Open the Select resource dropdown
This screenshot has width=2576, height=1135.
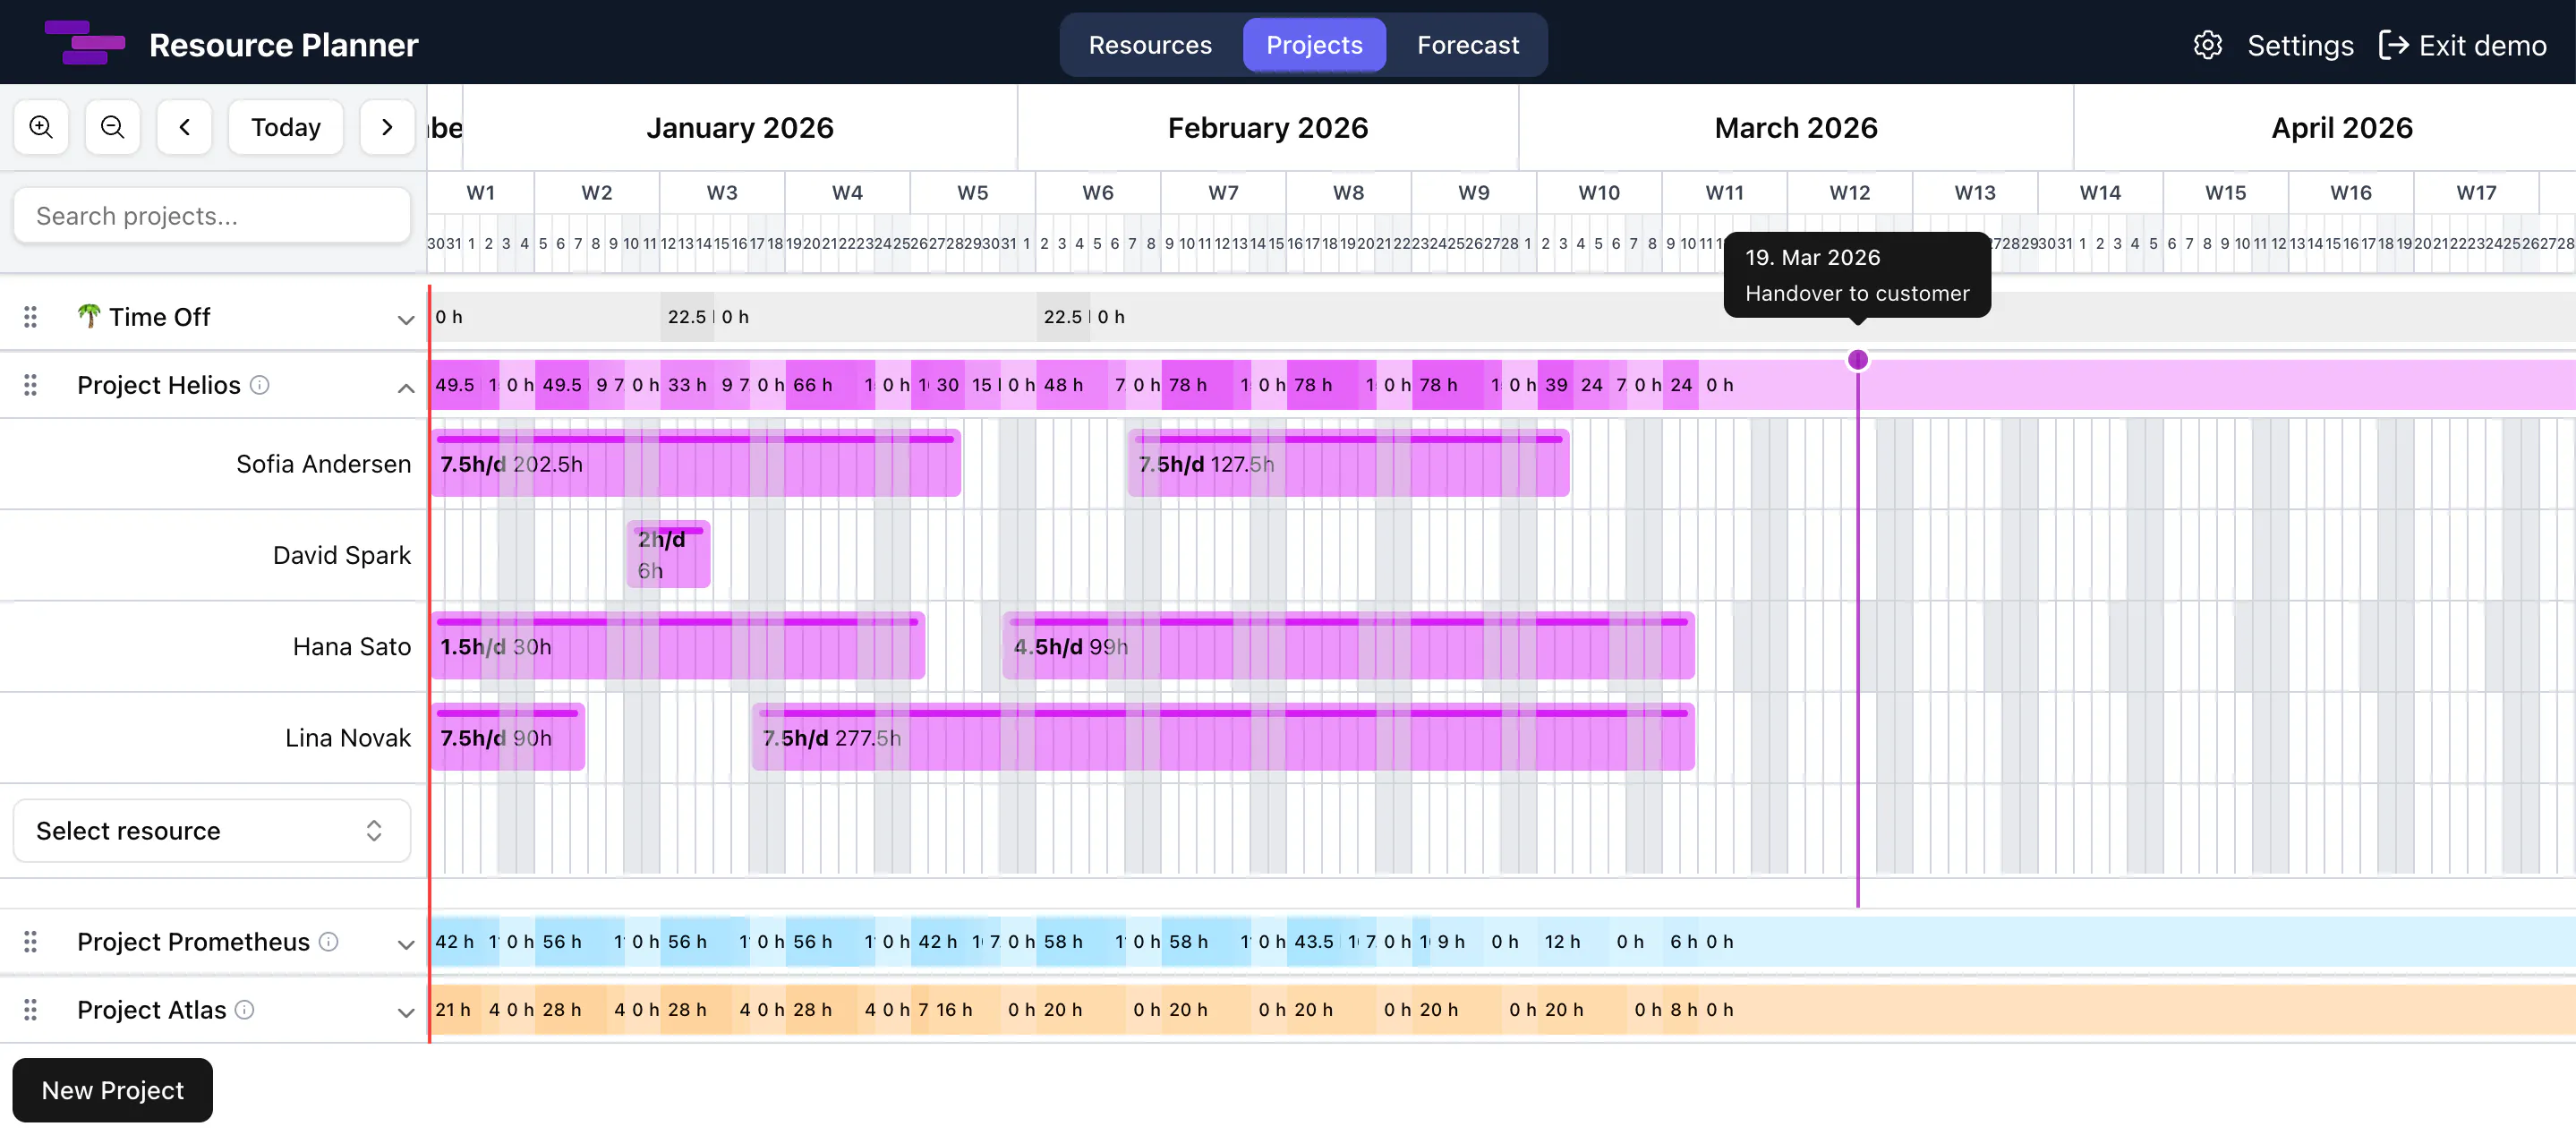pyautogui.click(x=212, y=831)
